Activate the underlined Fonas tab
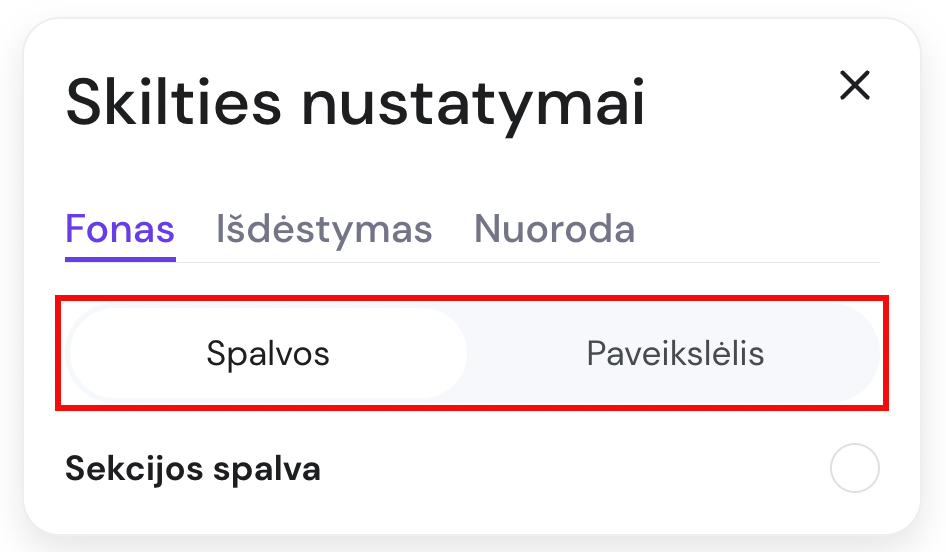 click(120, 230)
